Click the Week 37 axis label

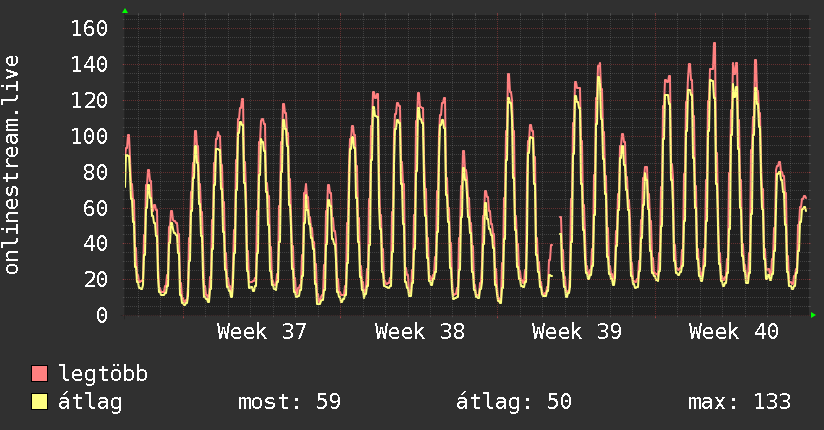tap(262, 332)
